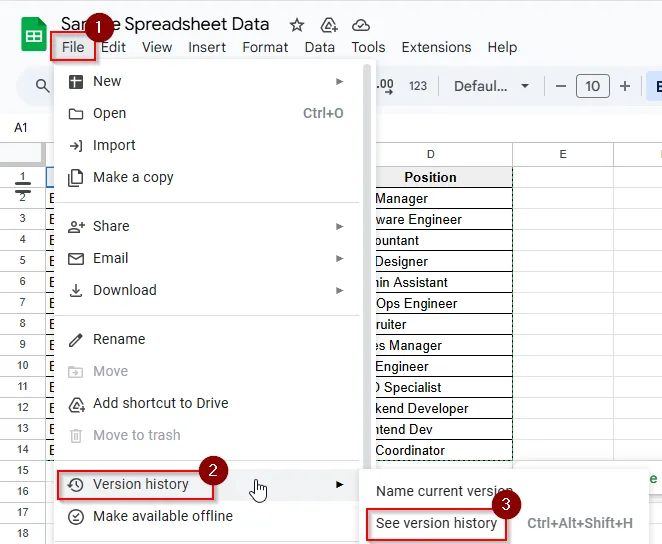
Task: Click the font size field showing 10
Action: click(x=593, y=86)
